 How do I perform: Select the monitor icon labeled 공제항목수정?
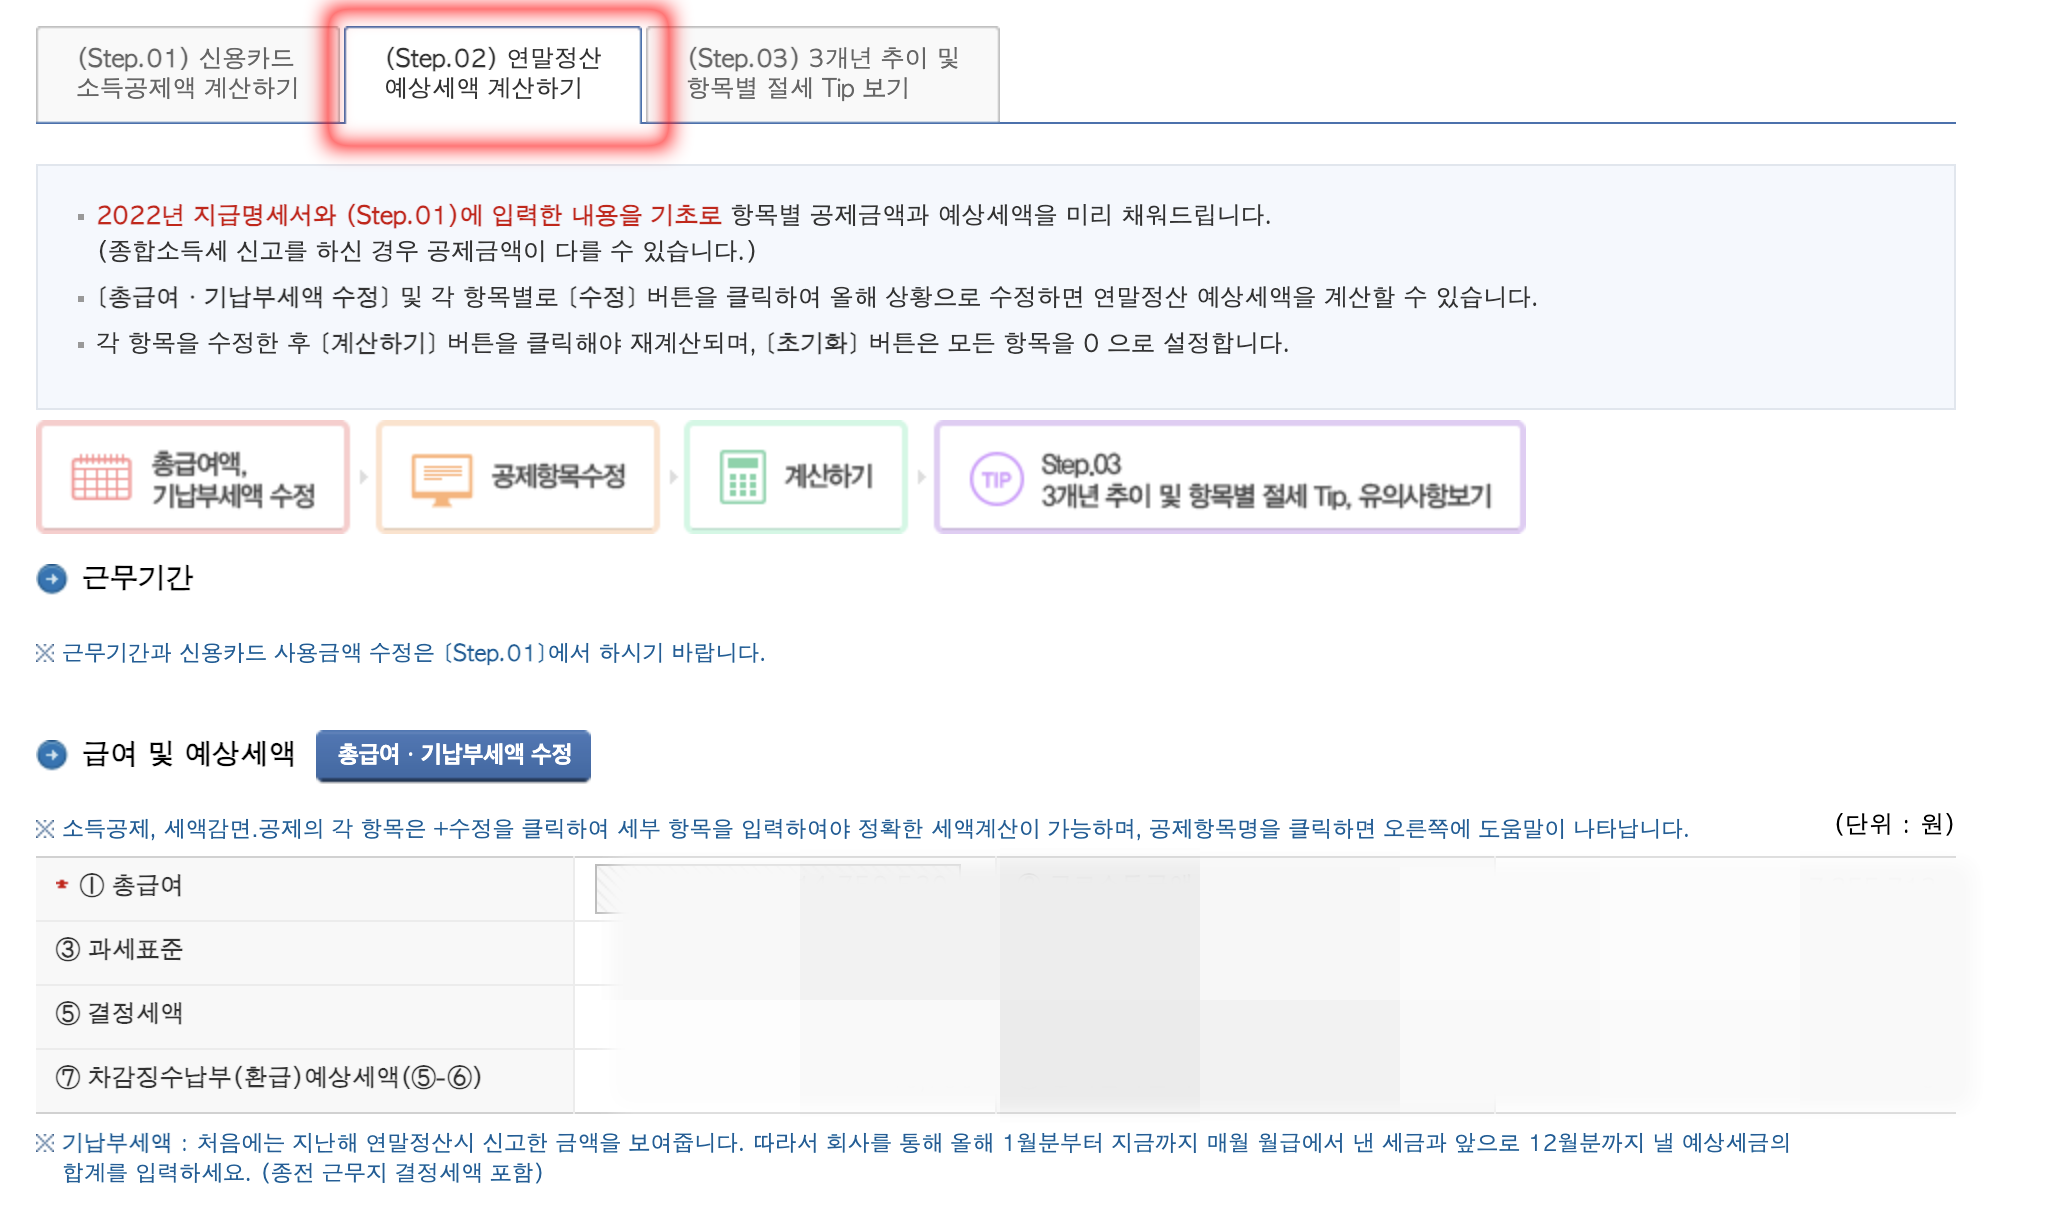point(440,478)
